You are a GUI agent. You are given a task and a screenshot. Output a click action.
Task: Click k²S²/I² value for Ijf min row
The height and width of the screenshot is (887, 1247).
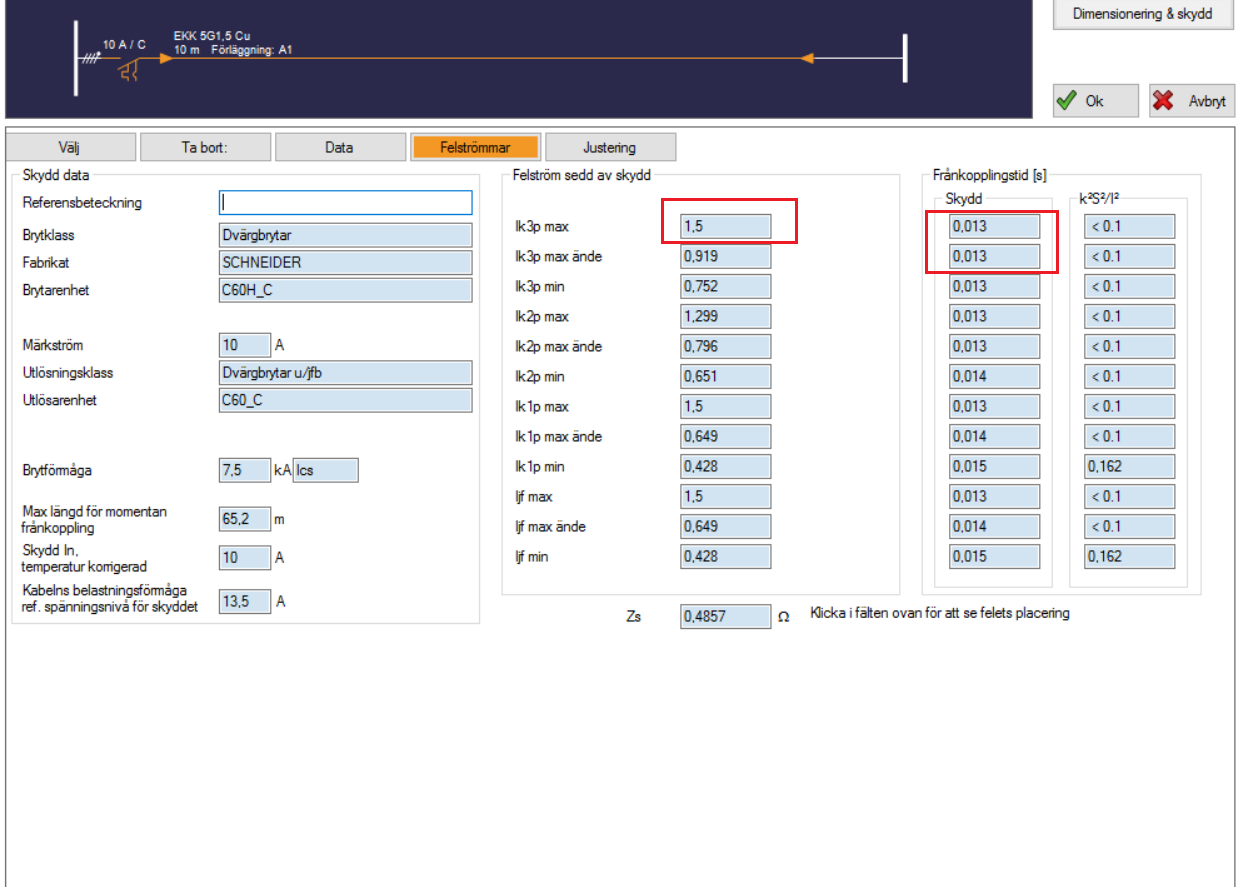[x=1129, y=556]
